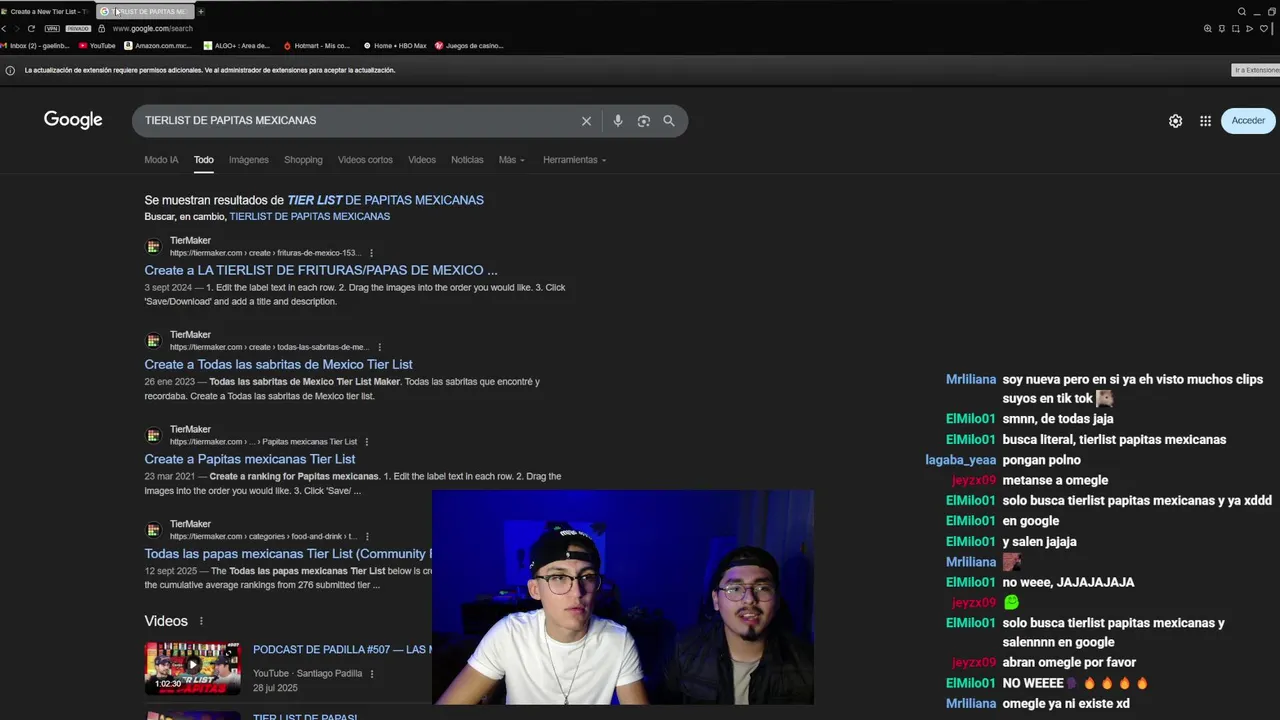
Task: Switch to Imágenes results tab
Action: pyautogui.click(x=249, y=160)
